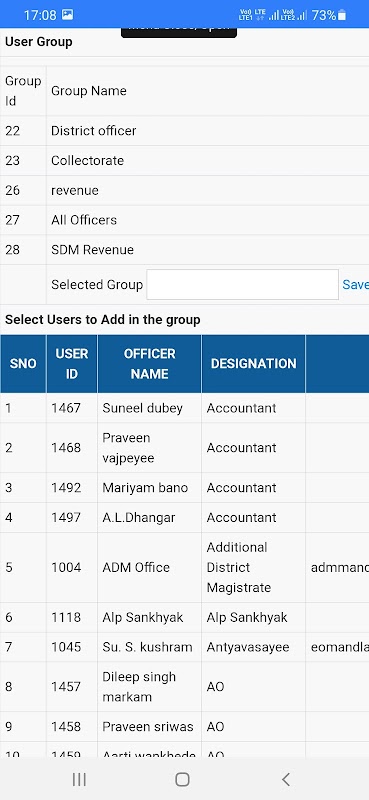The width and height of the screenshot is (369, 800).
Task: Choose Mariyam bano from the user list
Action: [184, 488]
